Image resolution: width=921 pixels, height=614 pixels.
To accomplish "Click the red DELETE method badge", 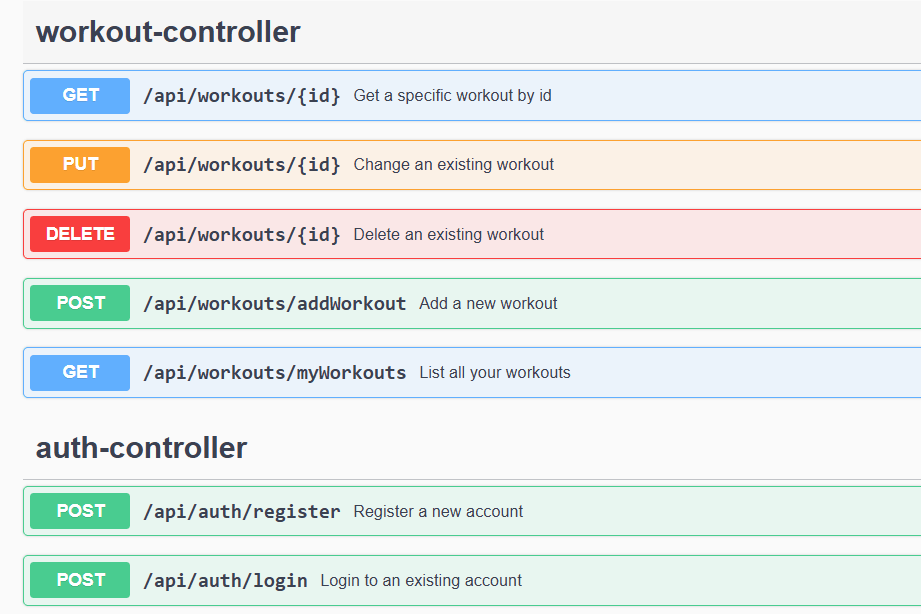I will (80, 234).
